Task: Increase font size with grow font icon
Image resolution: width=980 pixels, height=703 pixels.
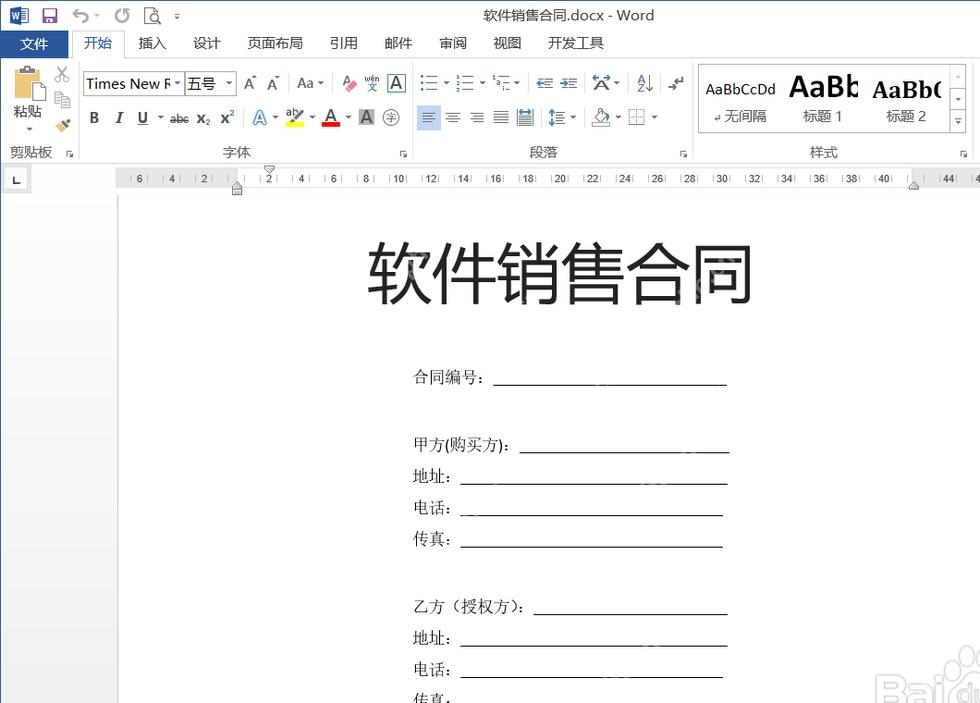Action: 250,83
